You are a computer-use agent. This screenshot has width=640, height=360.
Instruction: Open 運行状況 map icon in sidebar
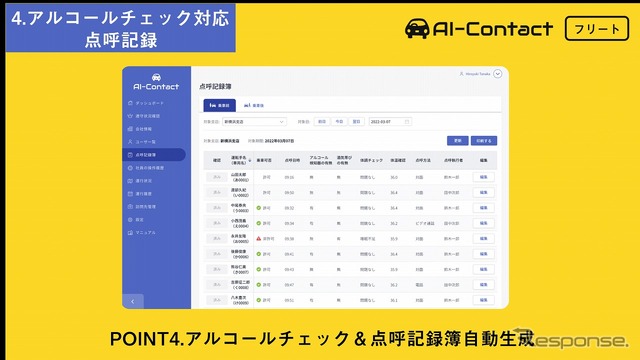[130, 181]
